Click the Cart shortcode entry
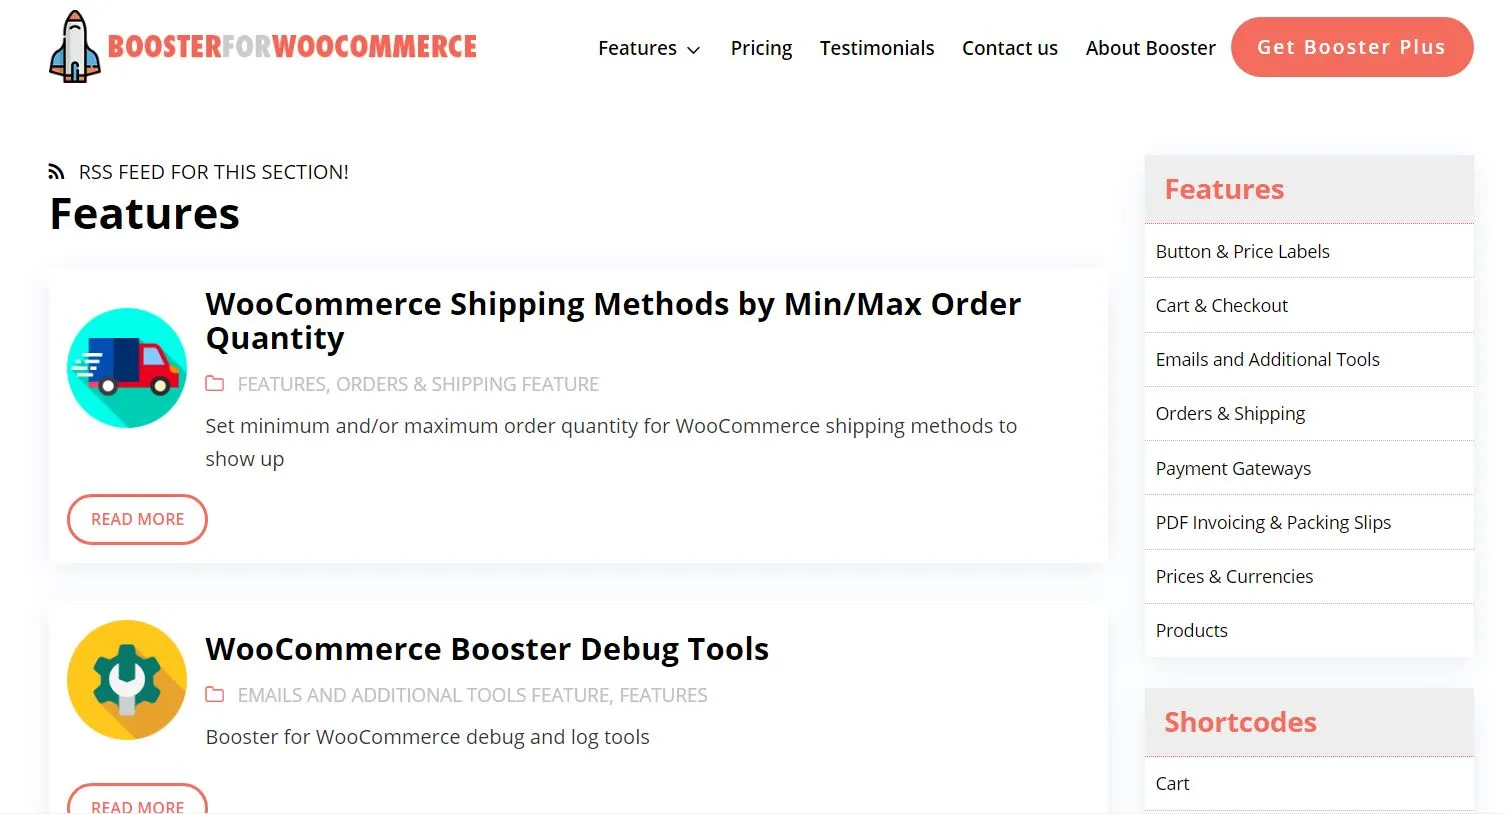Image resolution: width=1507 pixels, height=814 pixels. coord(1172,784)
